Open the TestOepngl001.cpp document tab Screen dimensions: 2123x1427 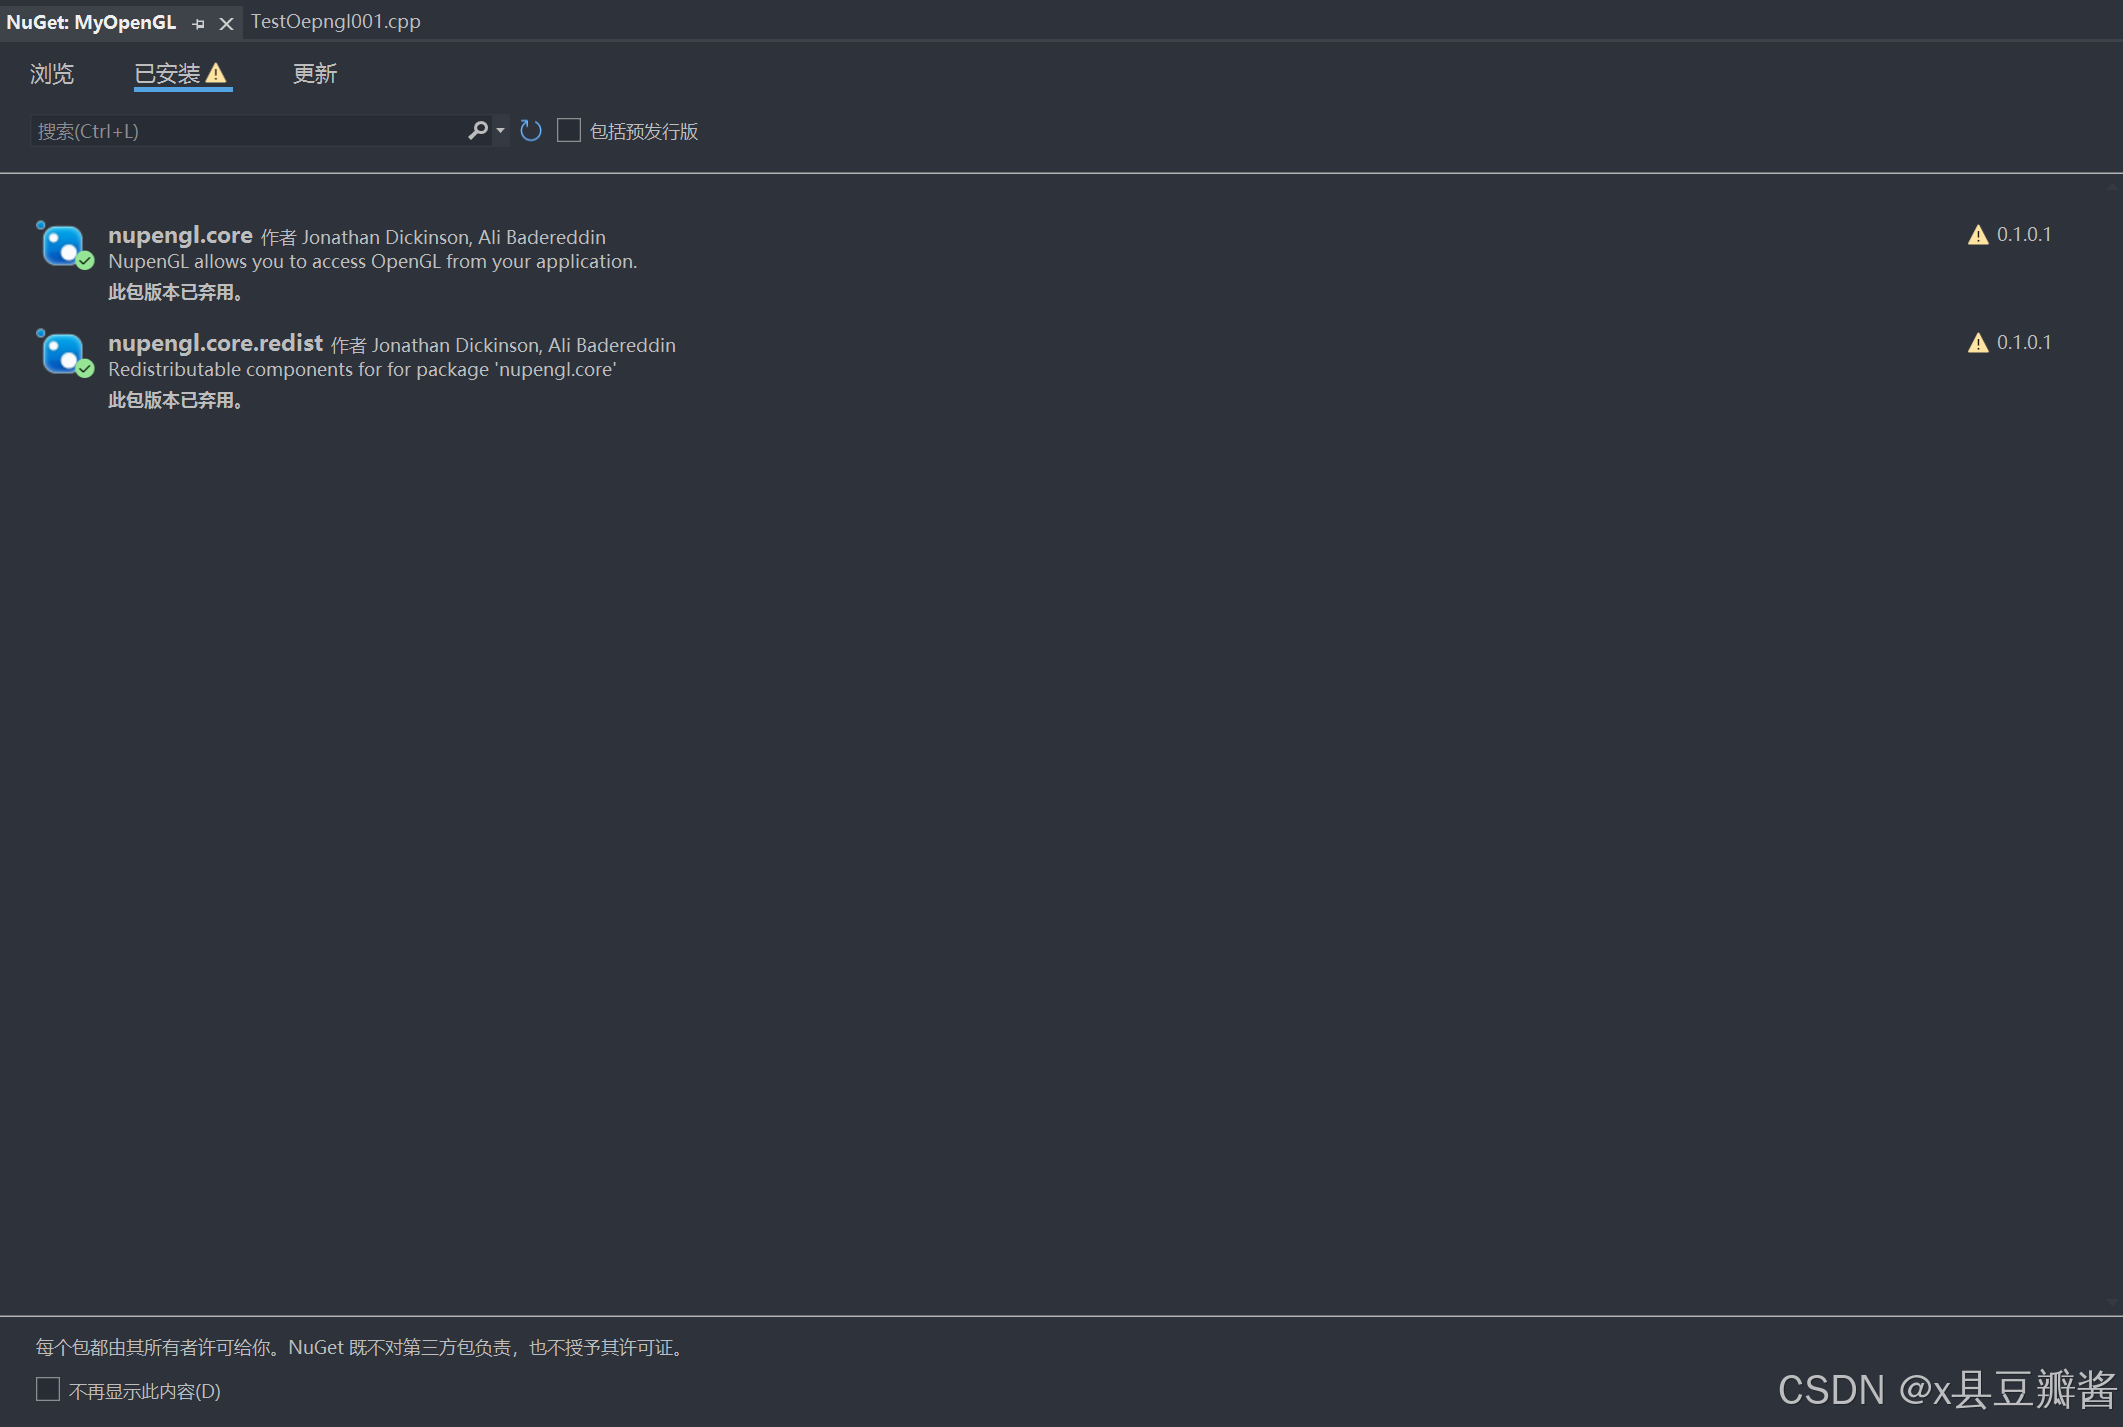(x=335, y=21)
